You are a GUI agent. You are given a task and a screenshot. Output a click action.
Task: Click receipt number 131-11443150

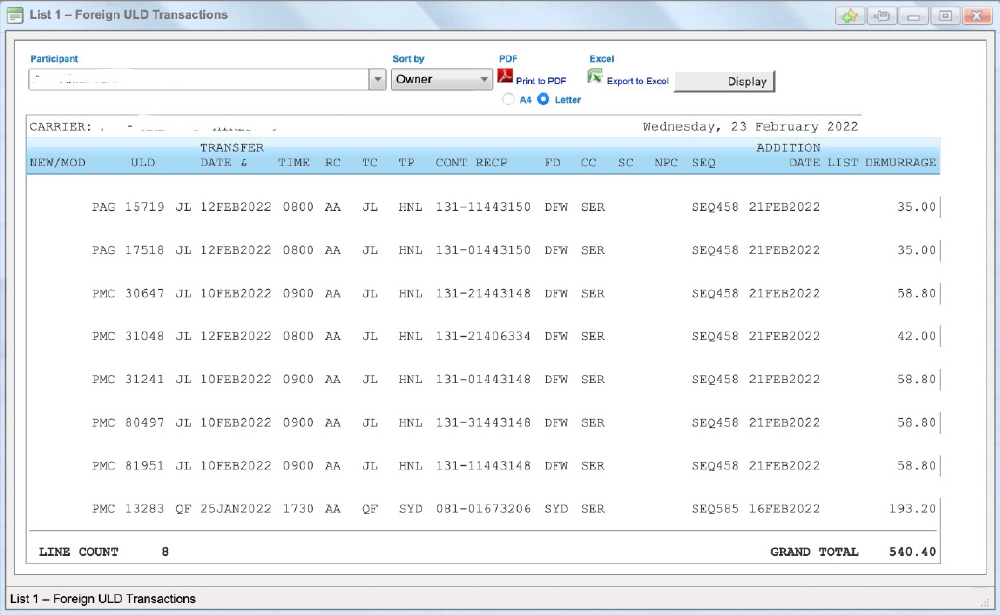tap(483, 207)
